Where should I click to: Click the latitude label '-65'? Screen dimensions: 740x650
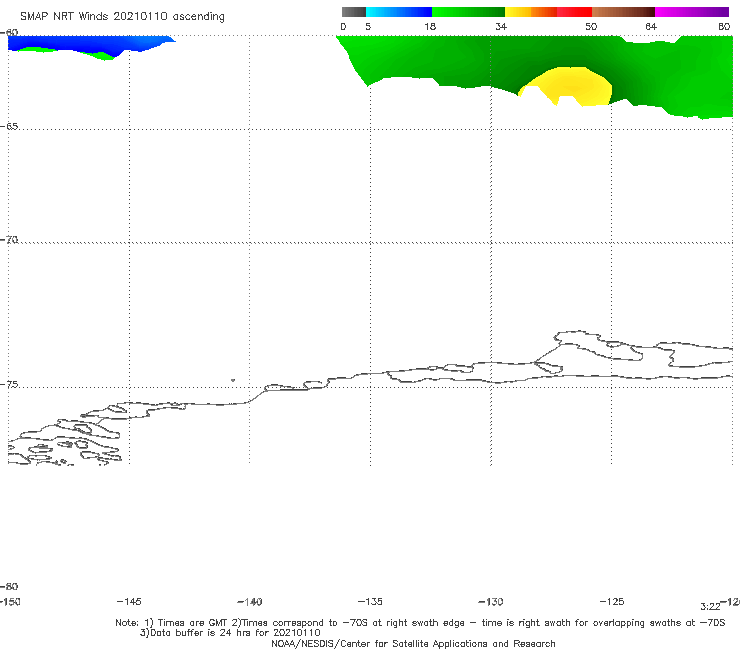pyautogui.click(x=9, y=127)
